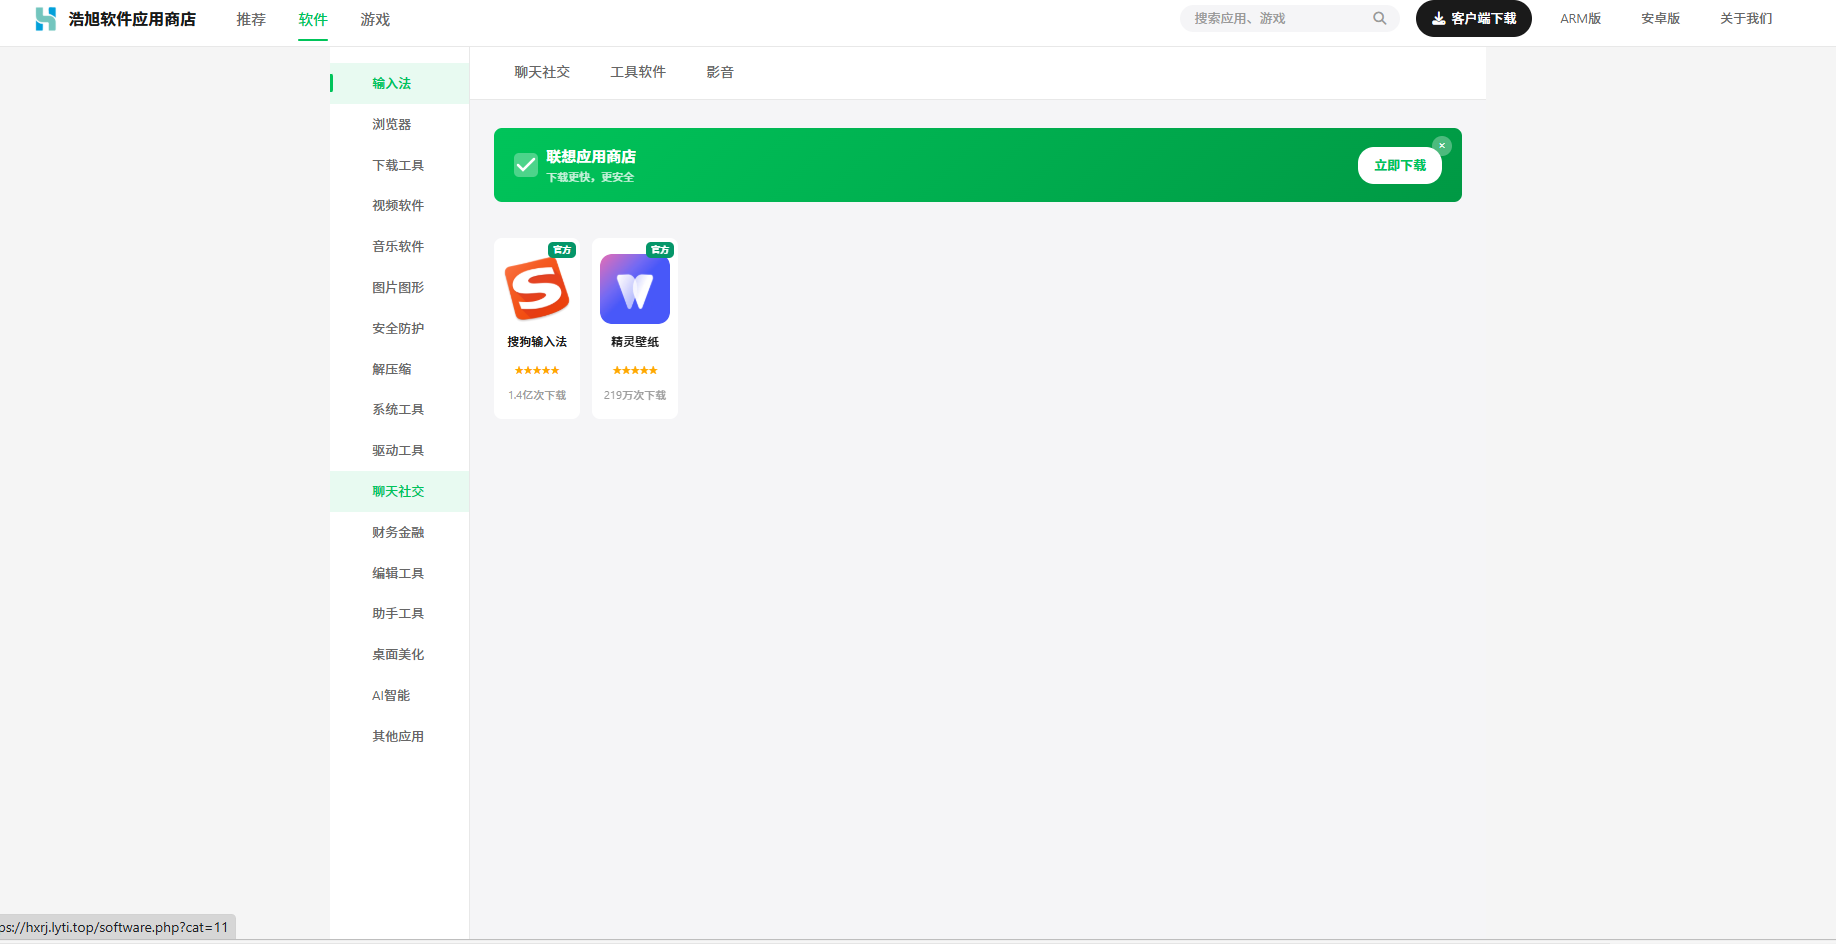Open the 安卓版 link
Screen dimensions: 1836x944
(x=1660, y=19)
